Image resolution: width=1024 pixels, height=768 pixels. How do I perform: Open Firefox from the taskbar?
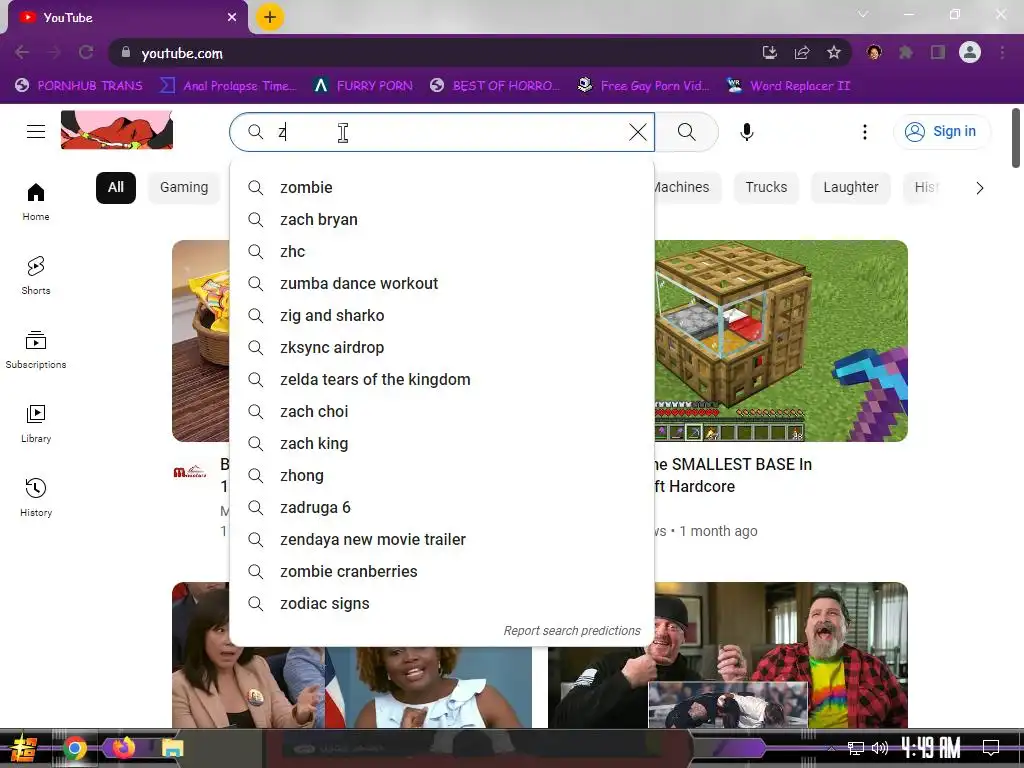click(x=123, y=748)
